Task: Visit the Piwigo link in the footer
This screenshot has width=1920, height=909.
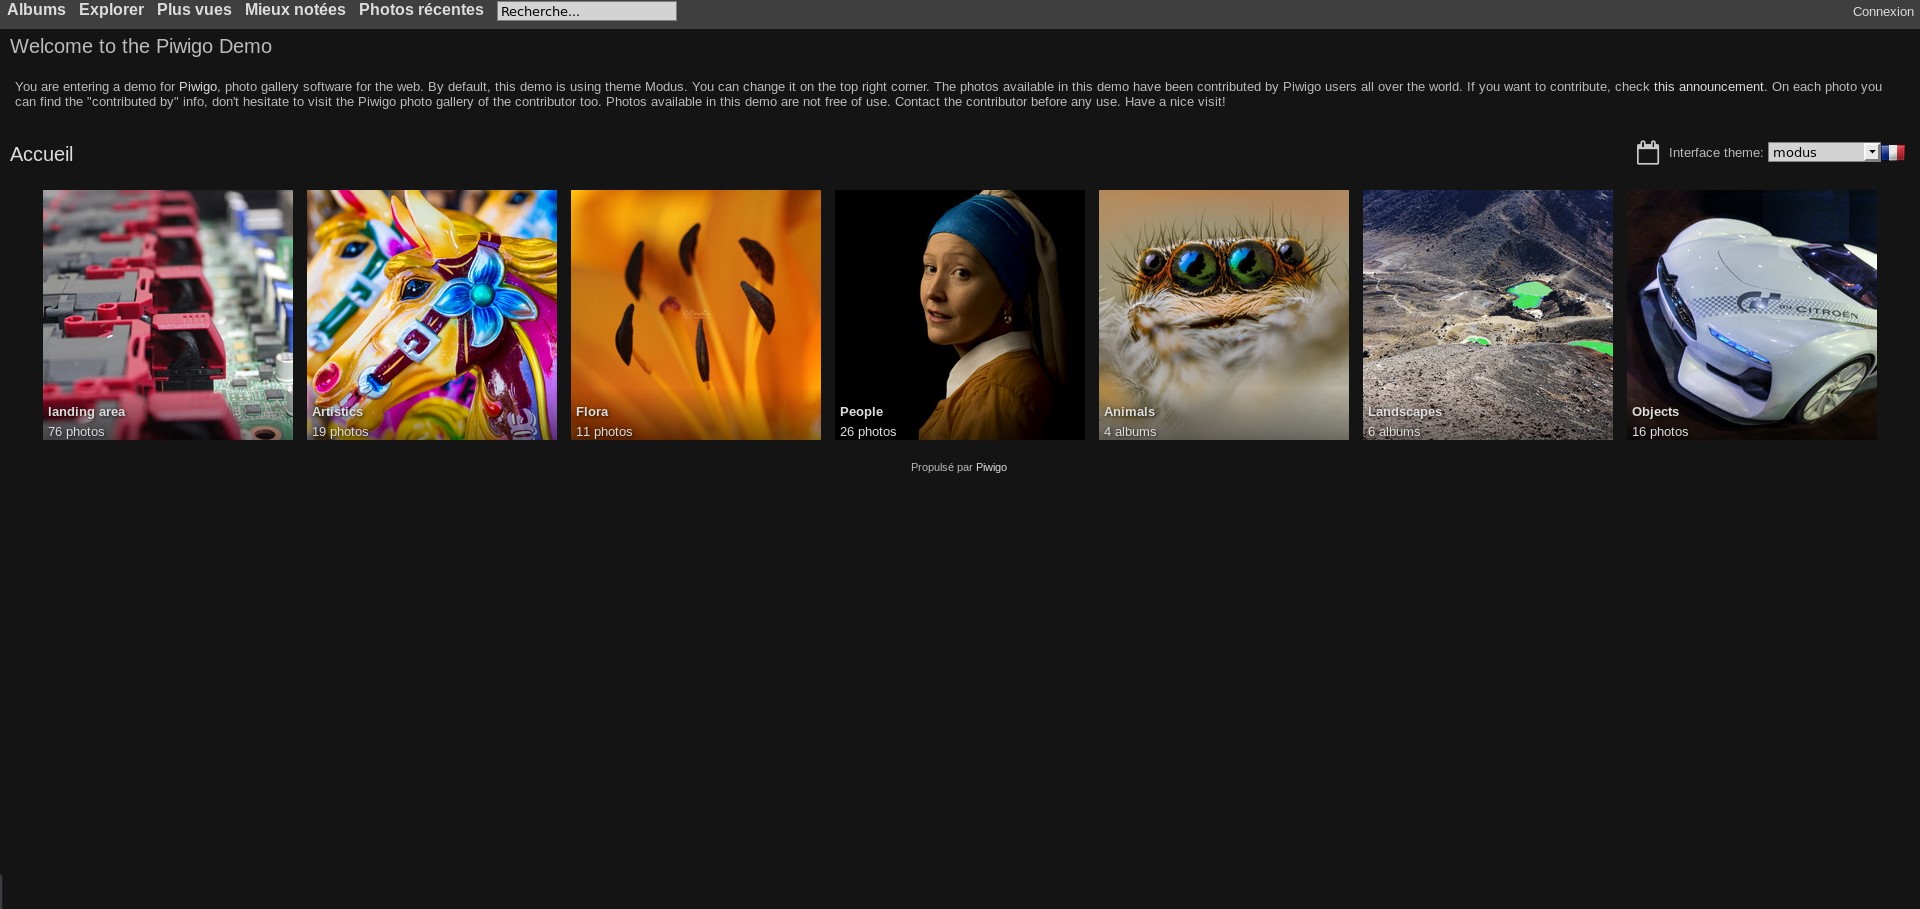Action: tap(991, 467)
